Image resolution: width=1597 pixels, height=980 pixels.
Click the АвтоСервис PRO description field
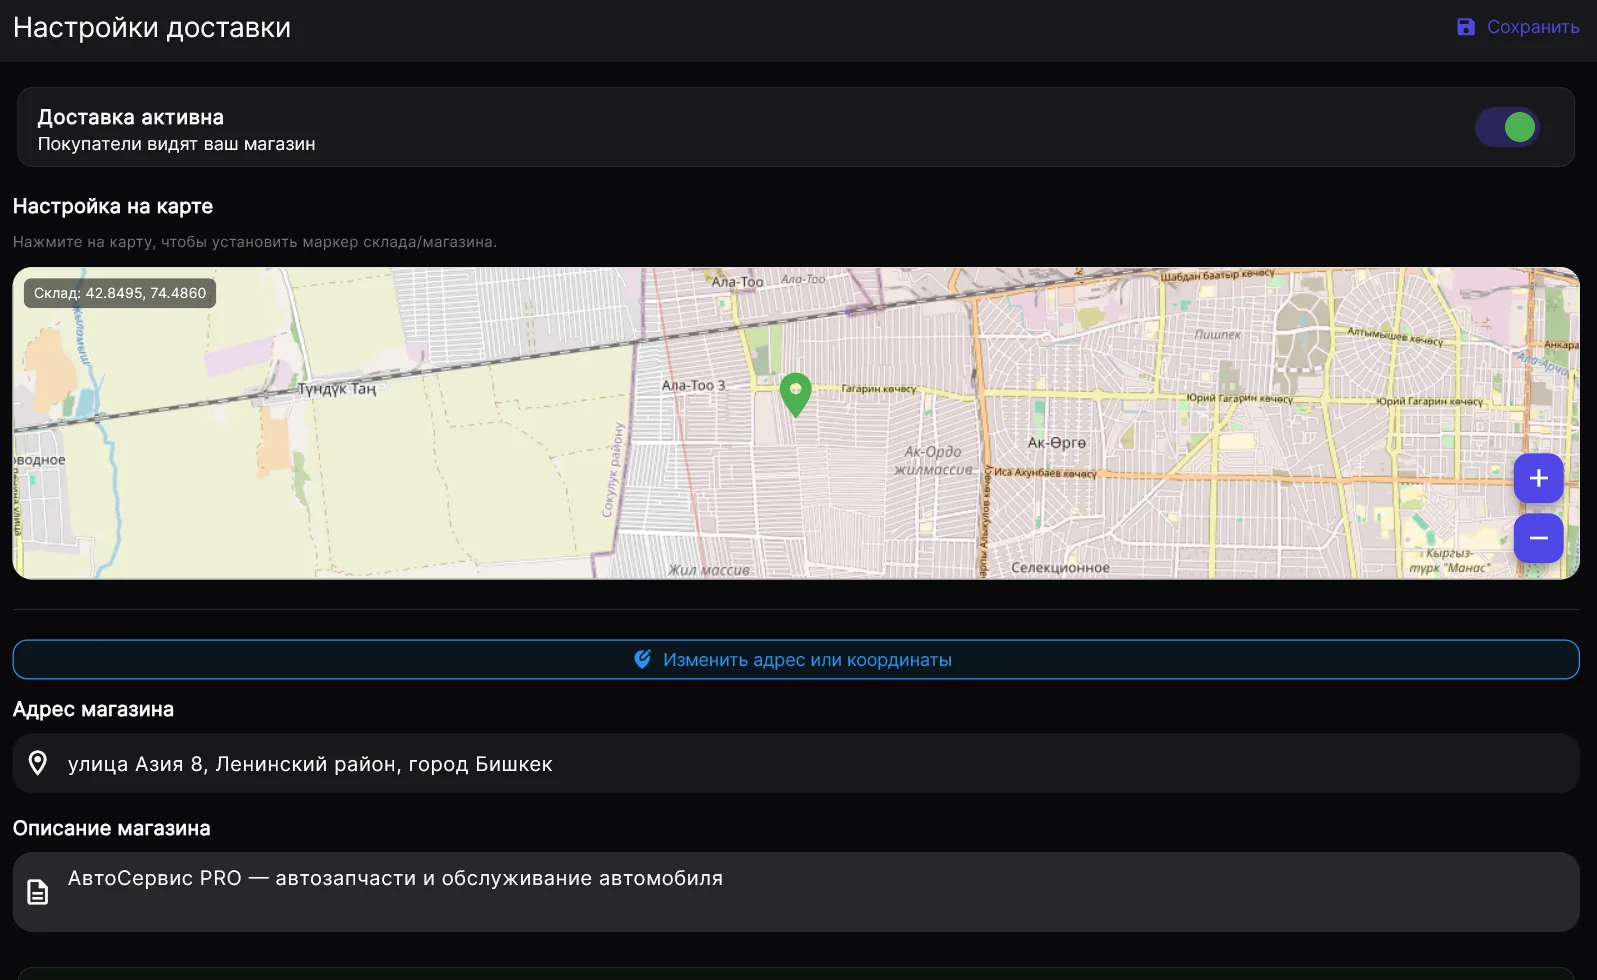[x=796, y=892]
